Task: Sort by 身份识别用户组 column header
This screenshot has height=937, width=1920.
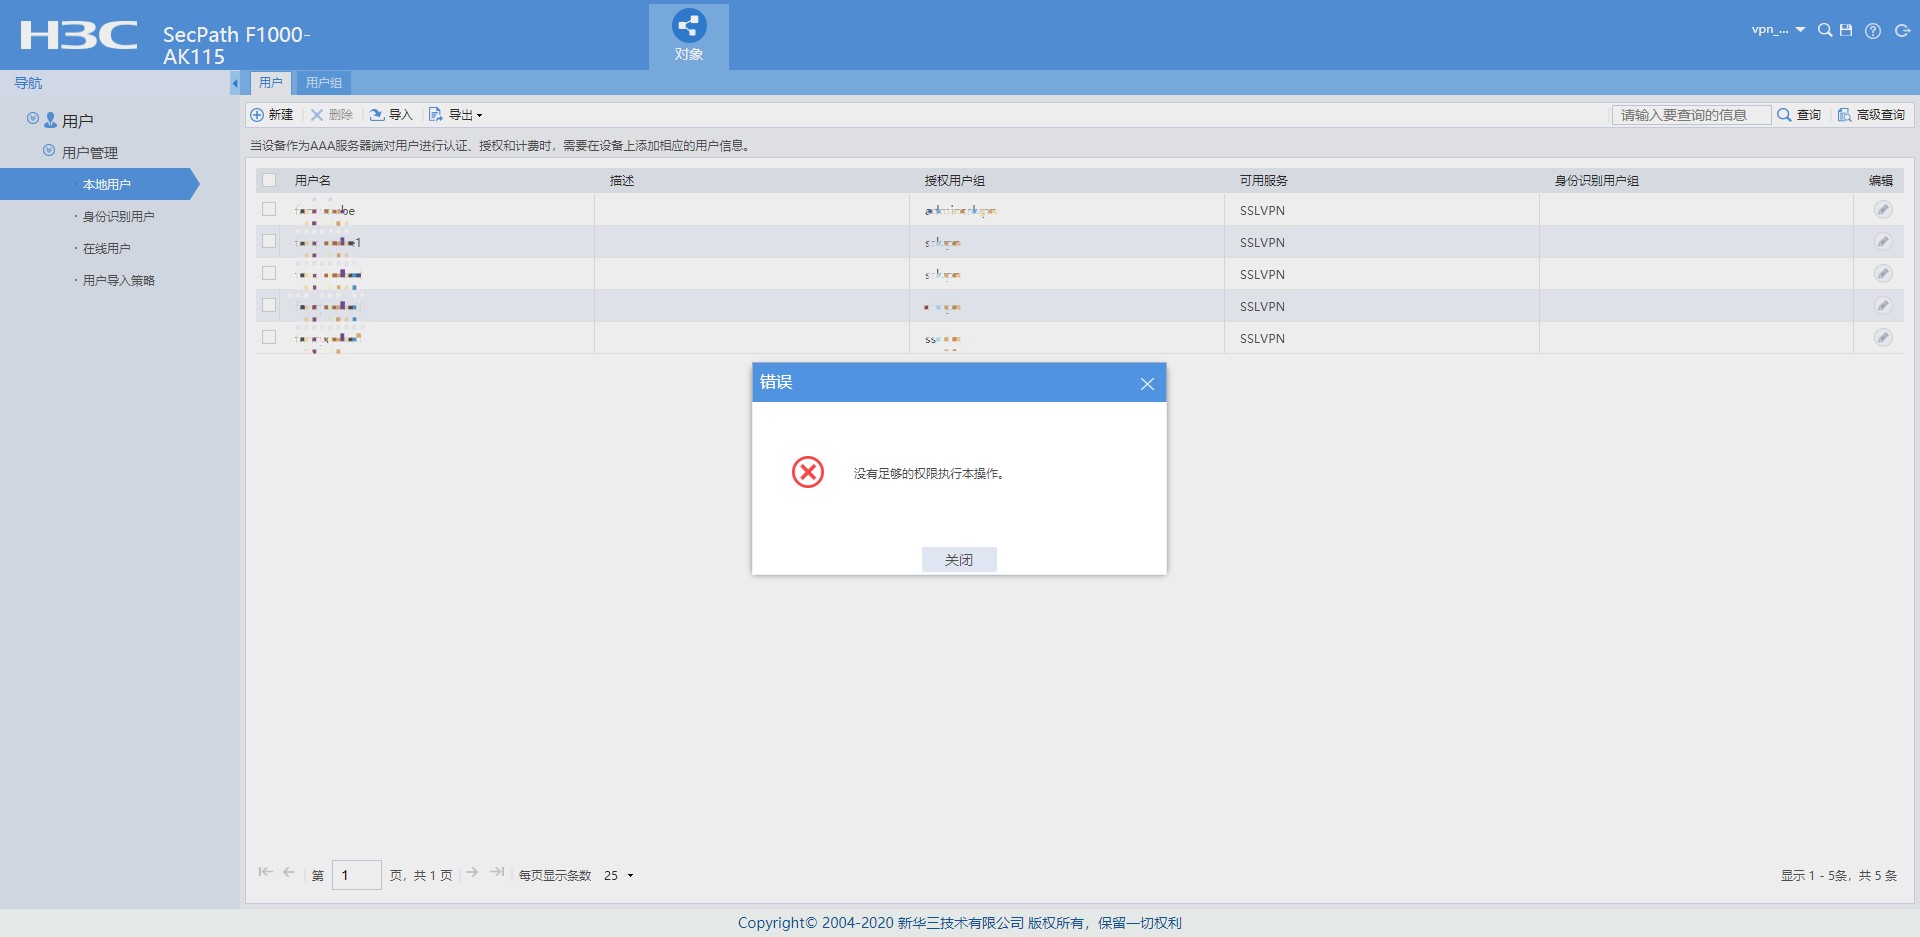Action: pyautogui.click(x=1597, y=181)
